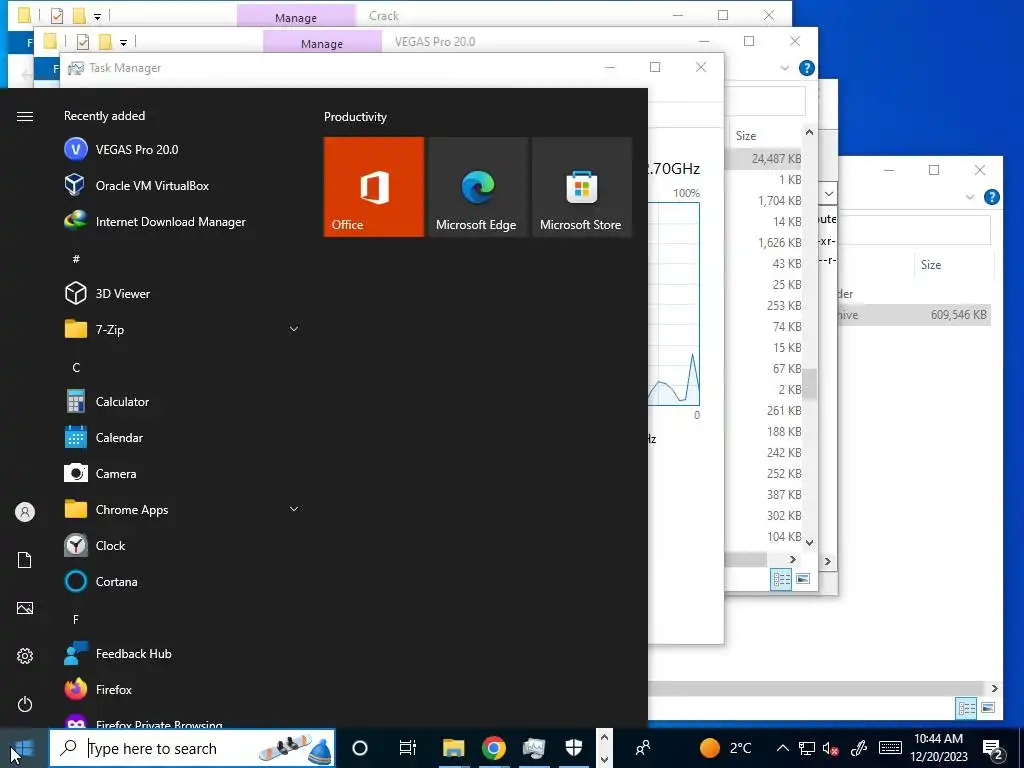The image size is (1024, 768).
Task: Click scroll down arrow in VEGAS Pro file list
Action: tap(810, 542)
